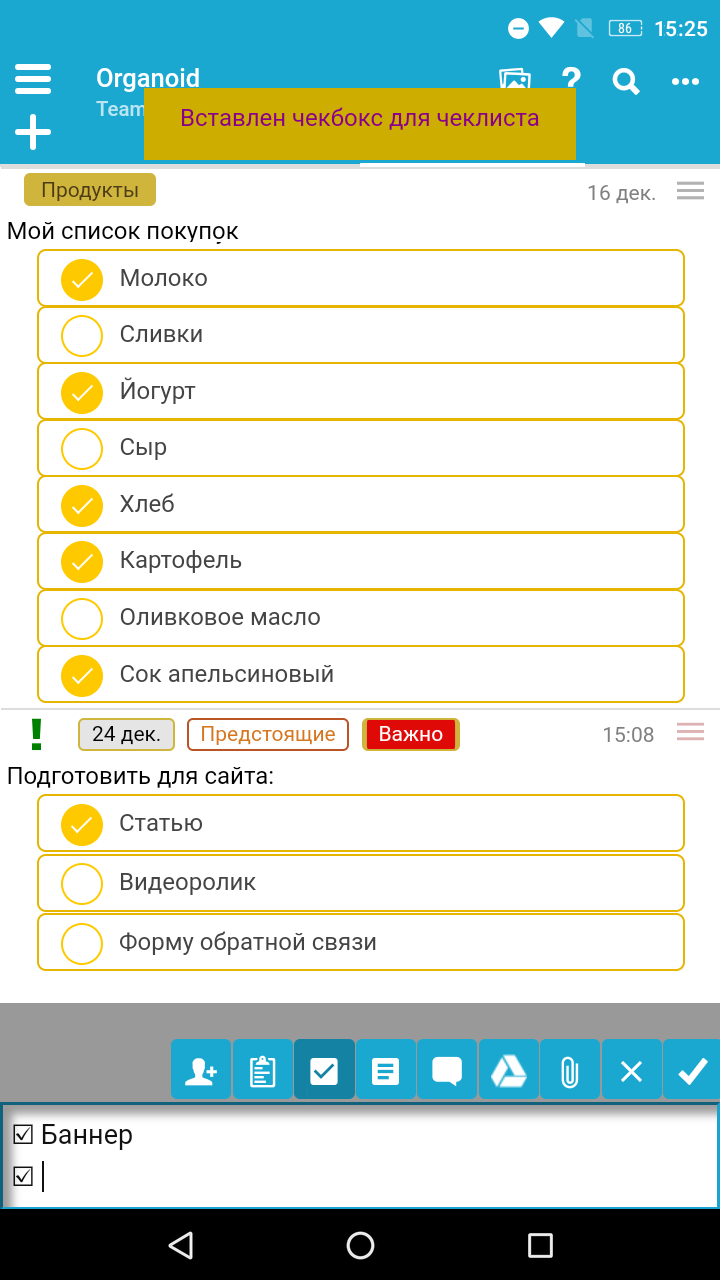
Task: Open handle menu for site preparation note
Action: pyautogui.click(x=691, y=733)
